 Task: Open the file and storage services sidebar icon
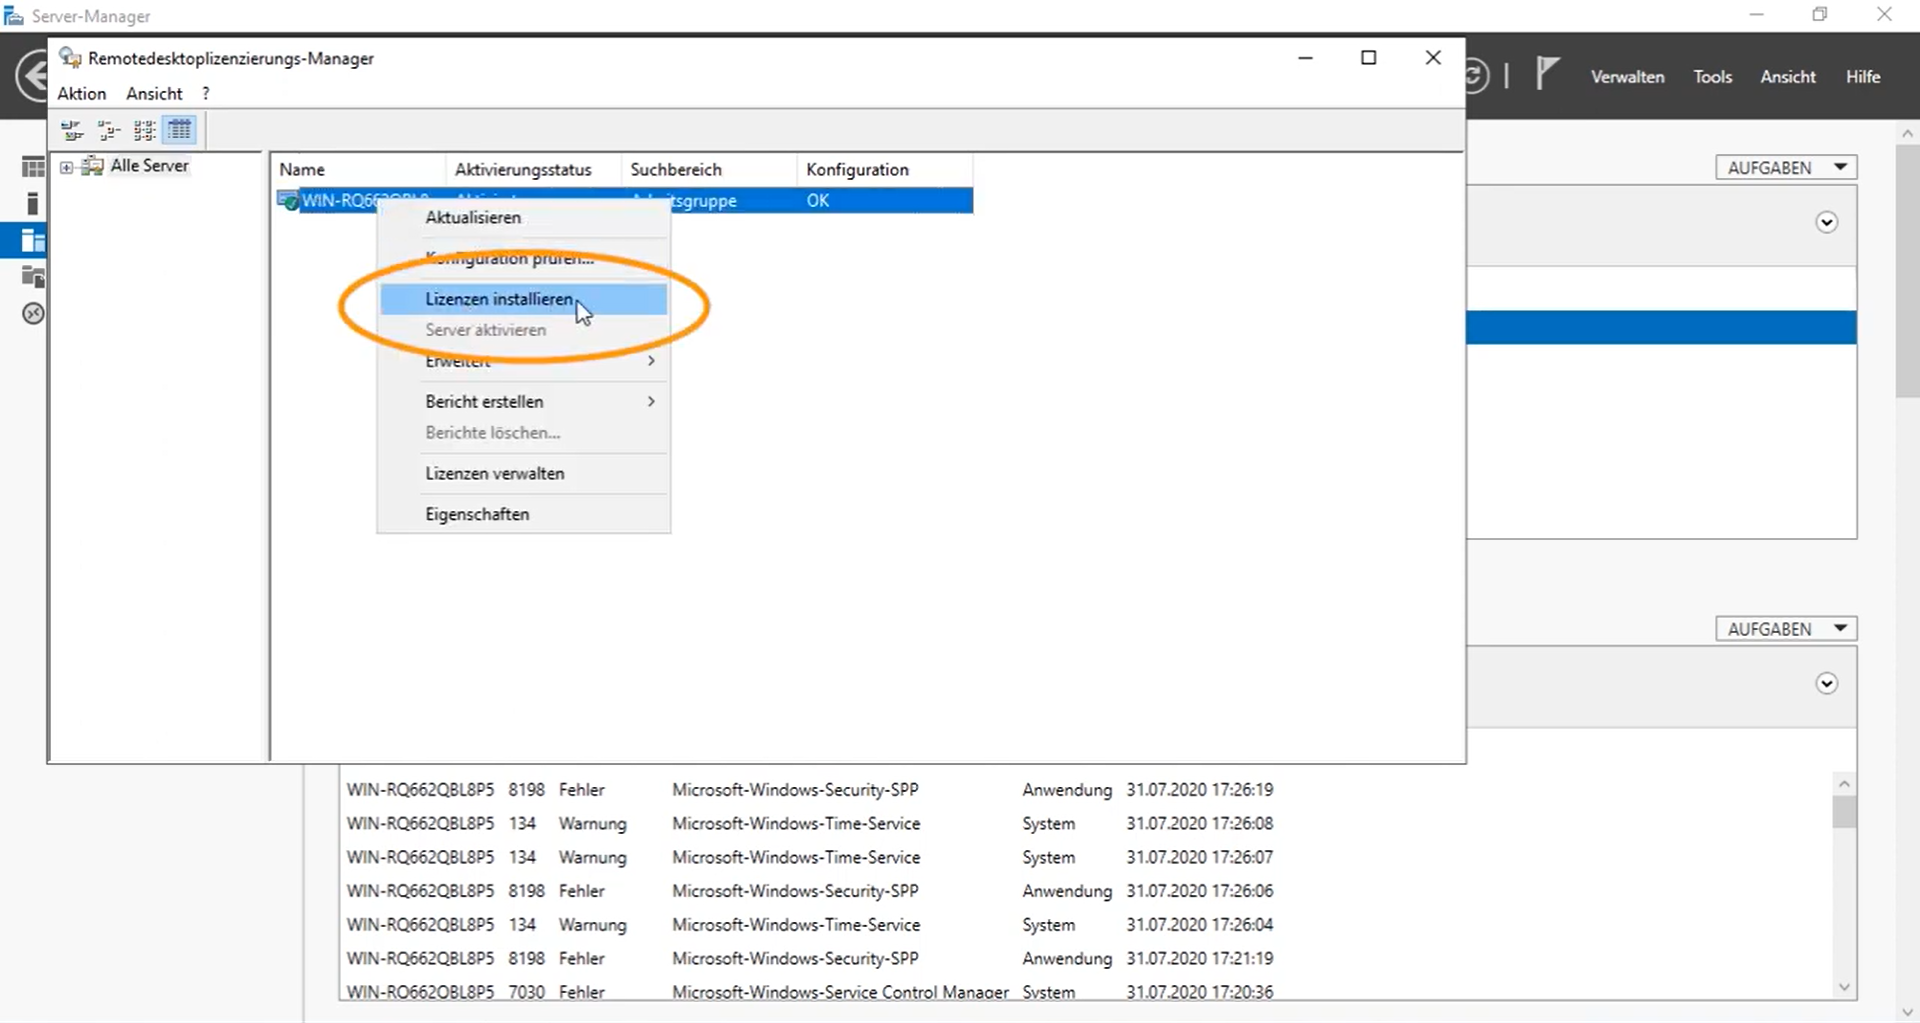[33, 277]
